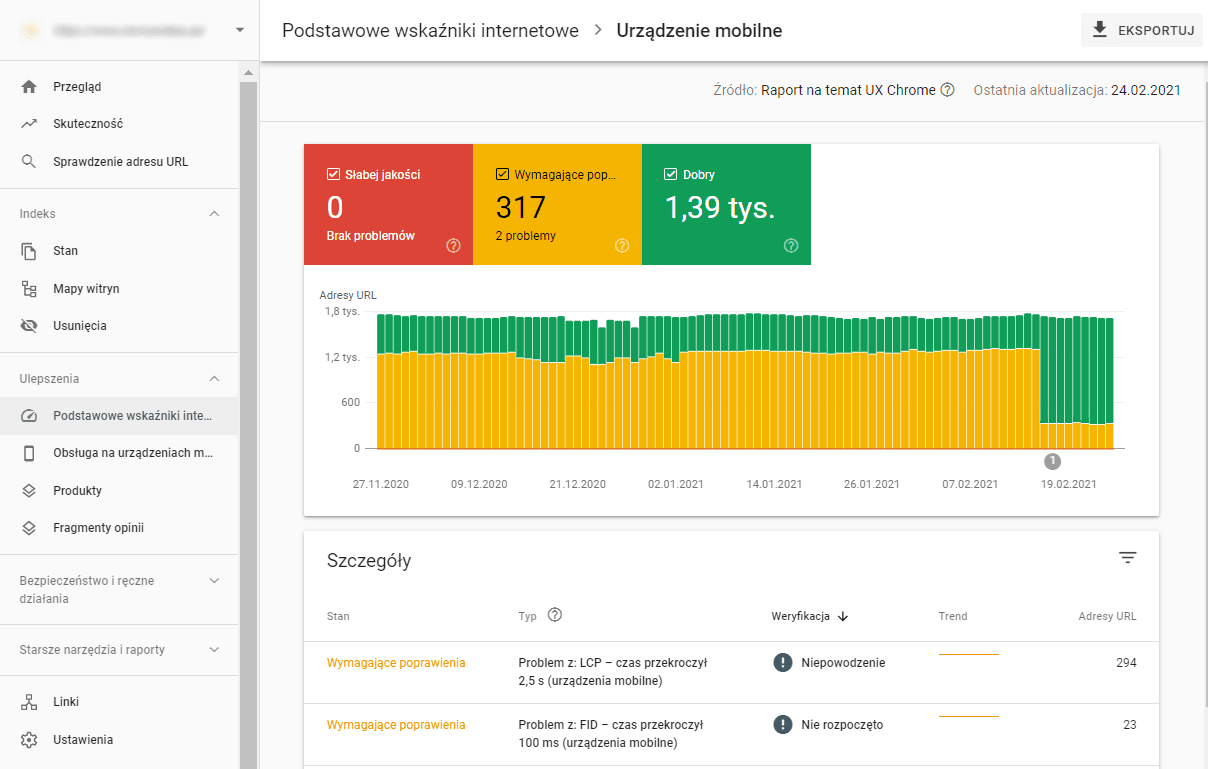
Task: Click the warning icon beside Niepowodzenie
Action: click(783, 662)
